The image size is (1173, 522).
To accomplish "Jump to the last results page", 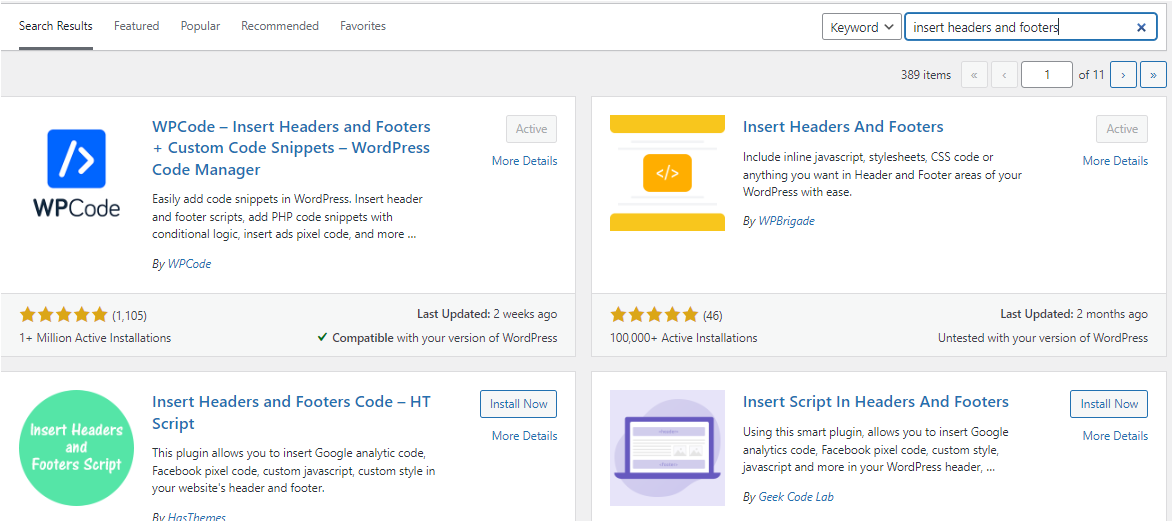I will [1154, 75].
